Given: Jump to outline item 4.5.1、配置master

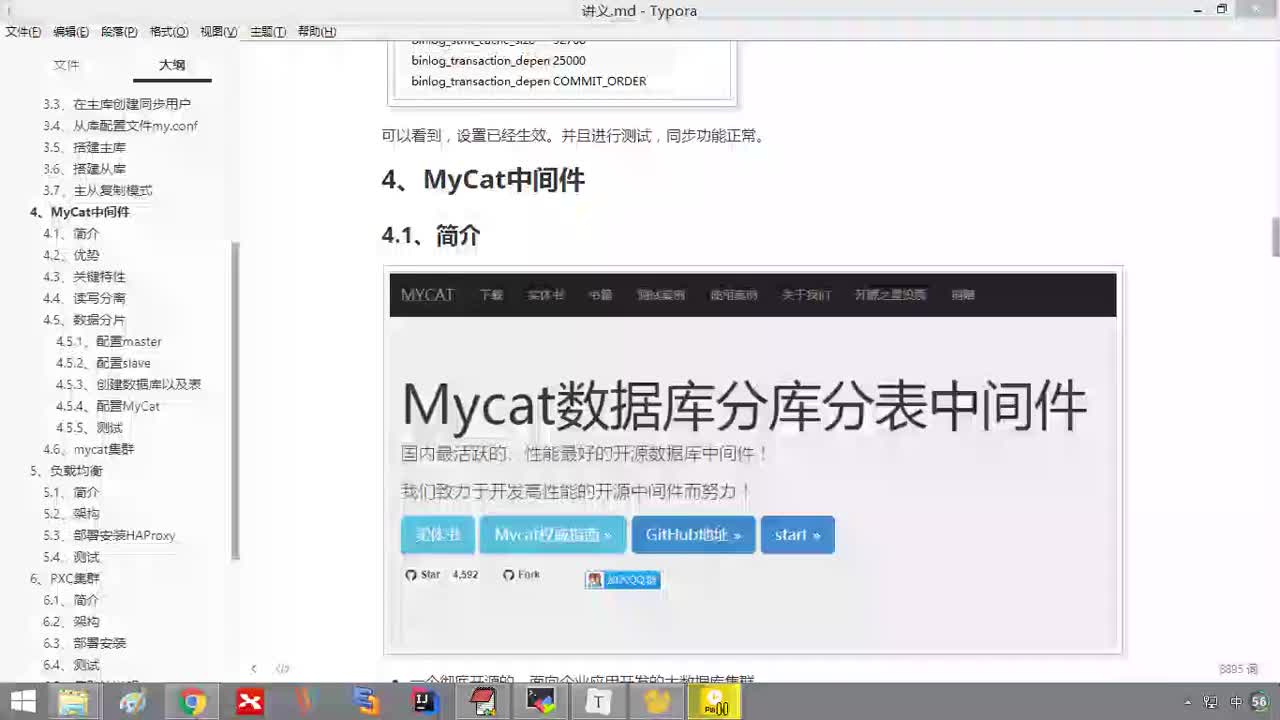Looking at the screenshot, I should (x=108, y=341).
